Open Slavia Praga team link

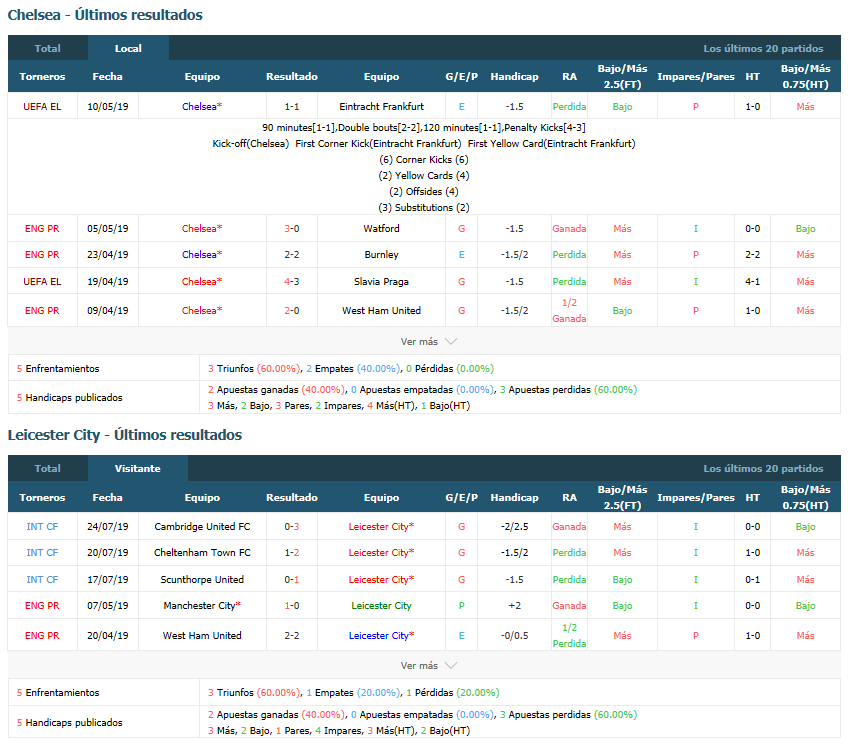point(381,281)
